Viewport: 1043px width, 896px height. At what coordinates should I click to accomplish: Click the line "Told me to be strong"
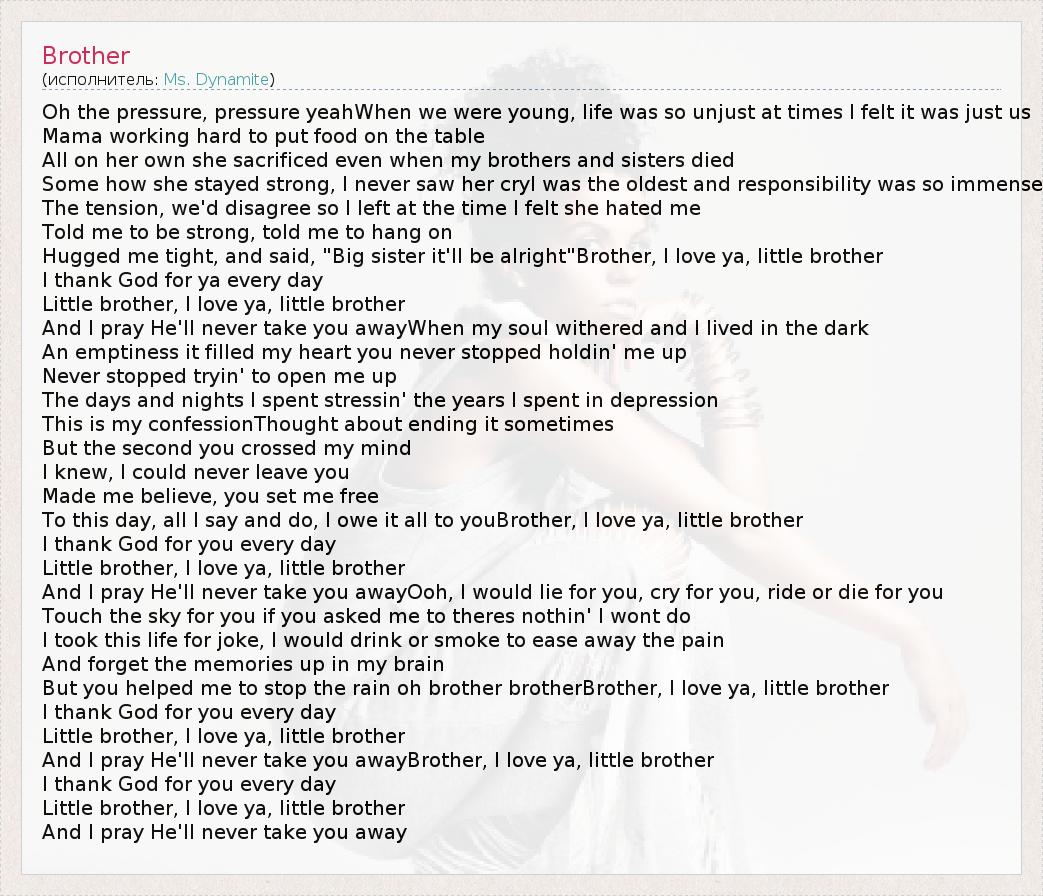247,232
